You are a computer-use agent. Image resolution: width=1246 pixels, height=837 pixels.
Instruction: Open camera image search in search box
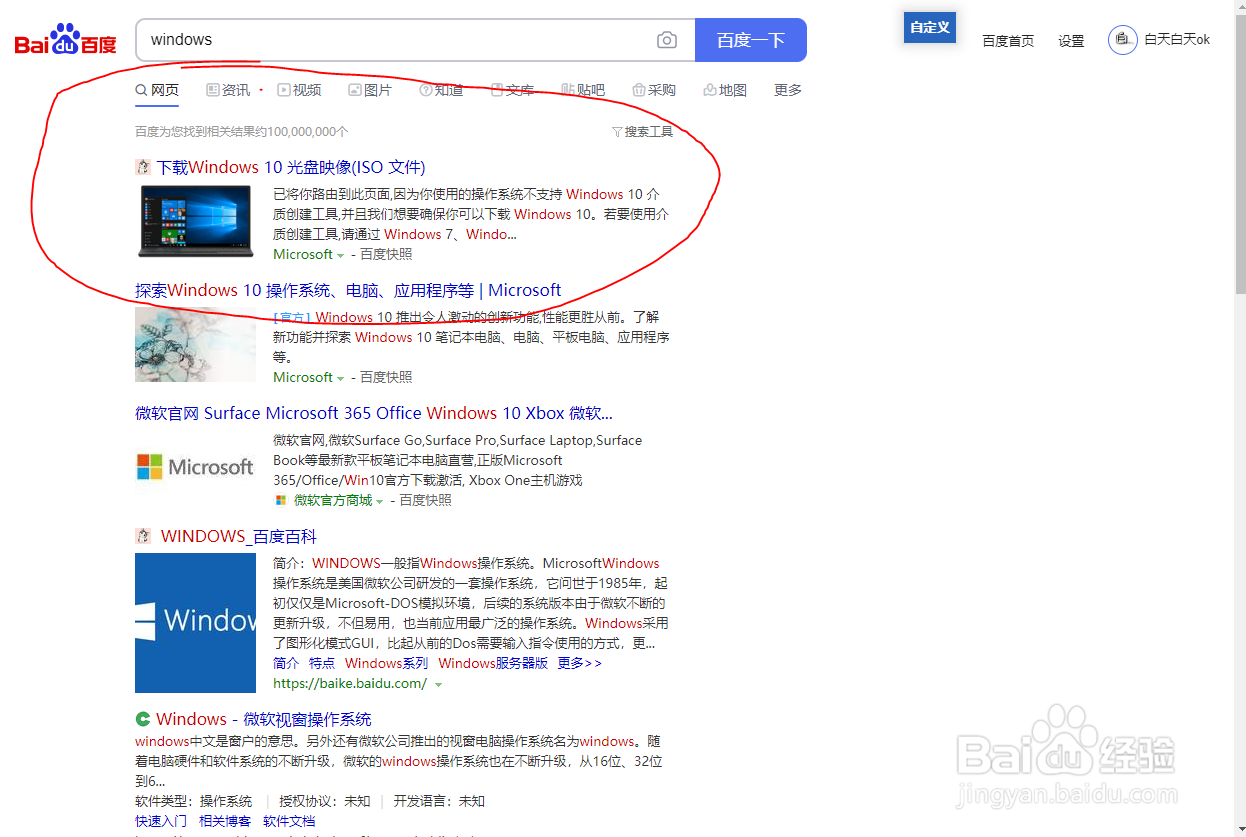tap(667, 40)
